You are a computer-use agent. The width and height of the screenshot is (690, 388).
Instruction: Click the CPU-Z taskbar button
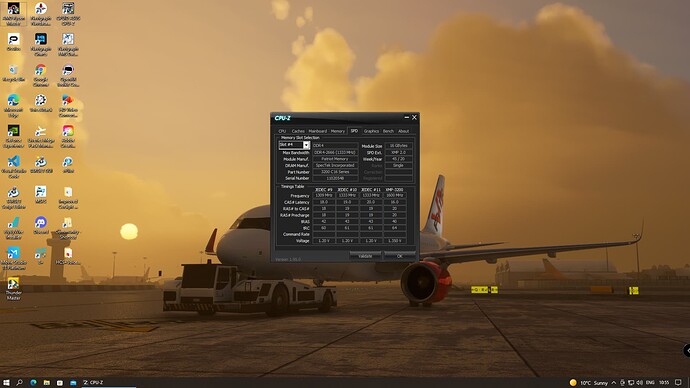click(108, 382)
